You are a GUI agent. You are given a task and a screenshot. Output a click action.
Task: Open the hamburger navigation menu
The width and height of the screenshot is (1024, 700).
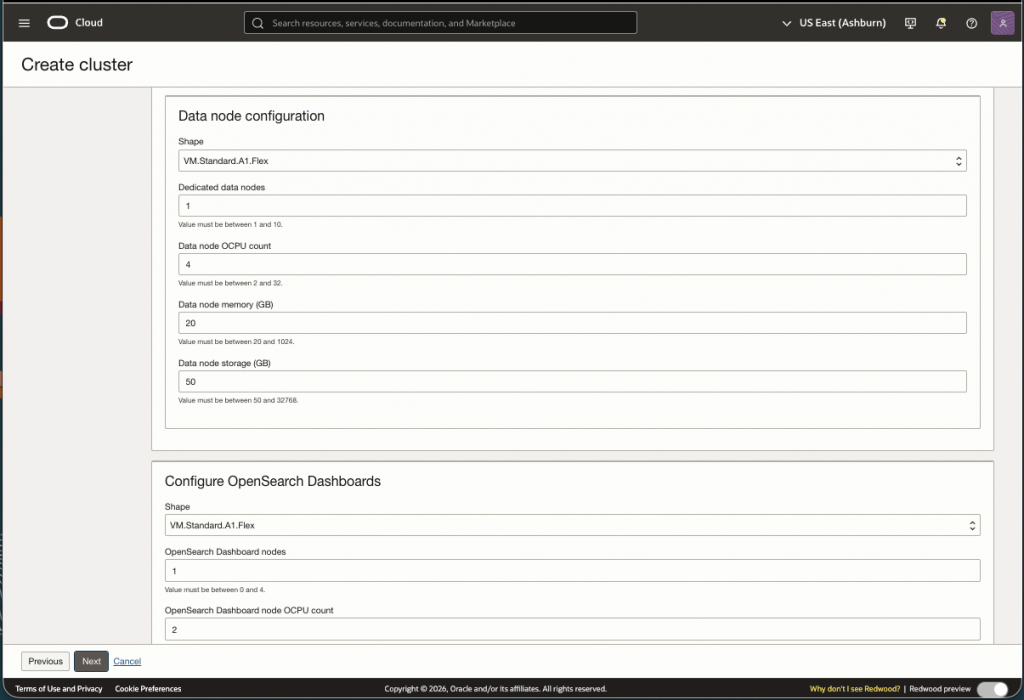24,23
